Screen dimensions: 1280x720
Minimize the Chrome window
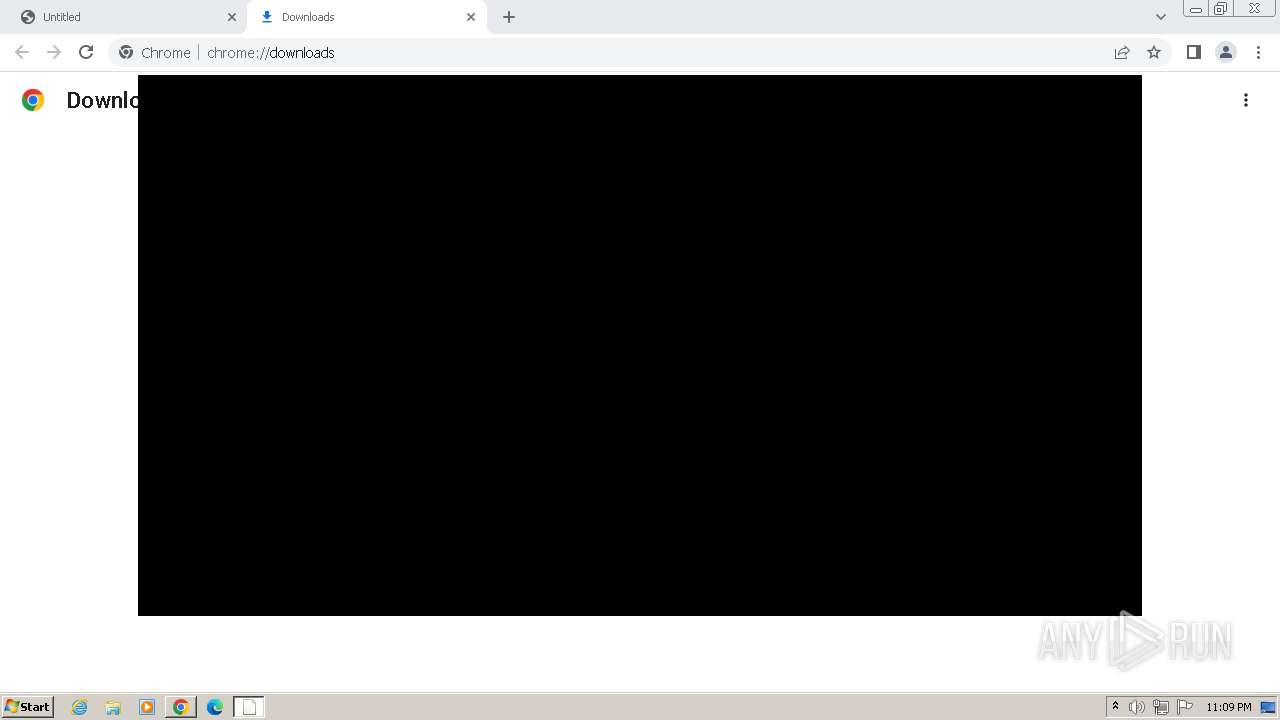click(x=1196, y=9)
